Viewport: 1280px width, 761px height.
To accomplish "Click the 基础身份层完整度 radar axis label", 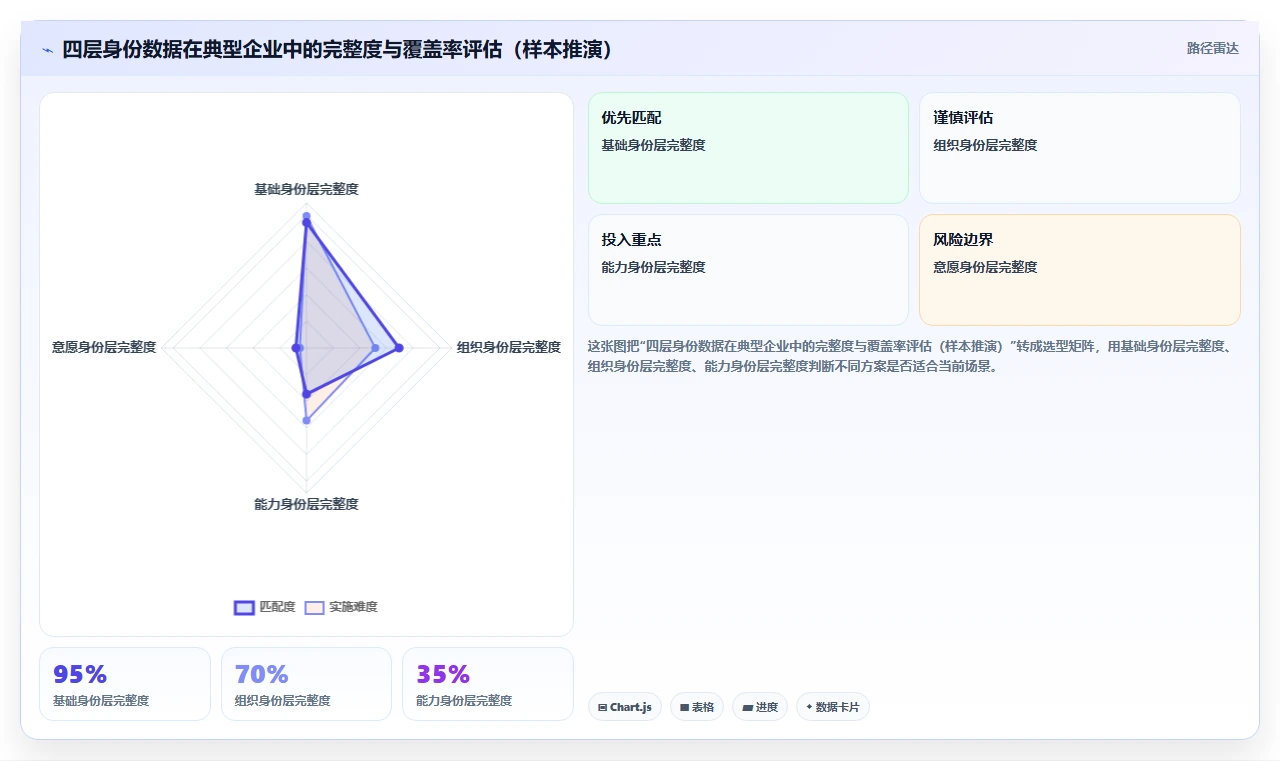I will point(306,189).
